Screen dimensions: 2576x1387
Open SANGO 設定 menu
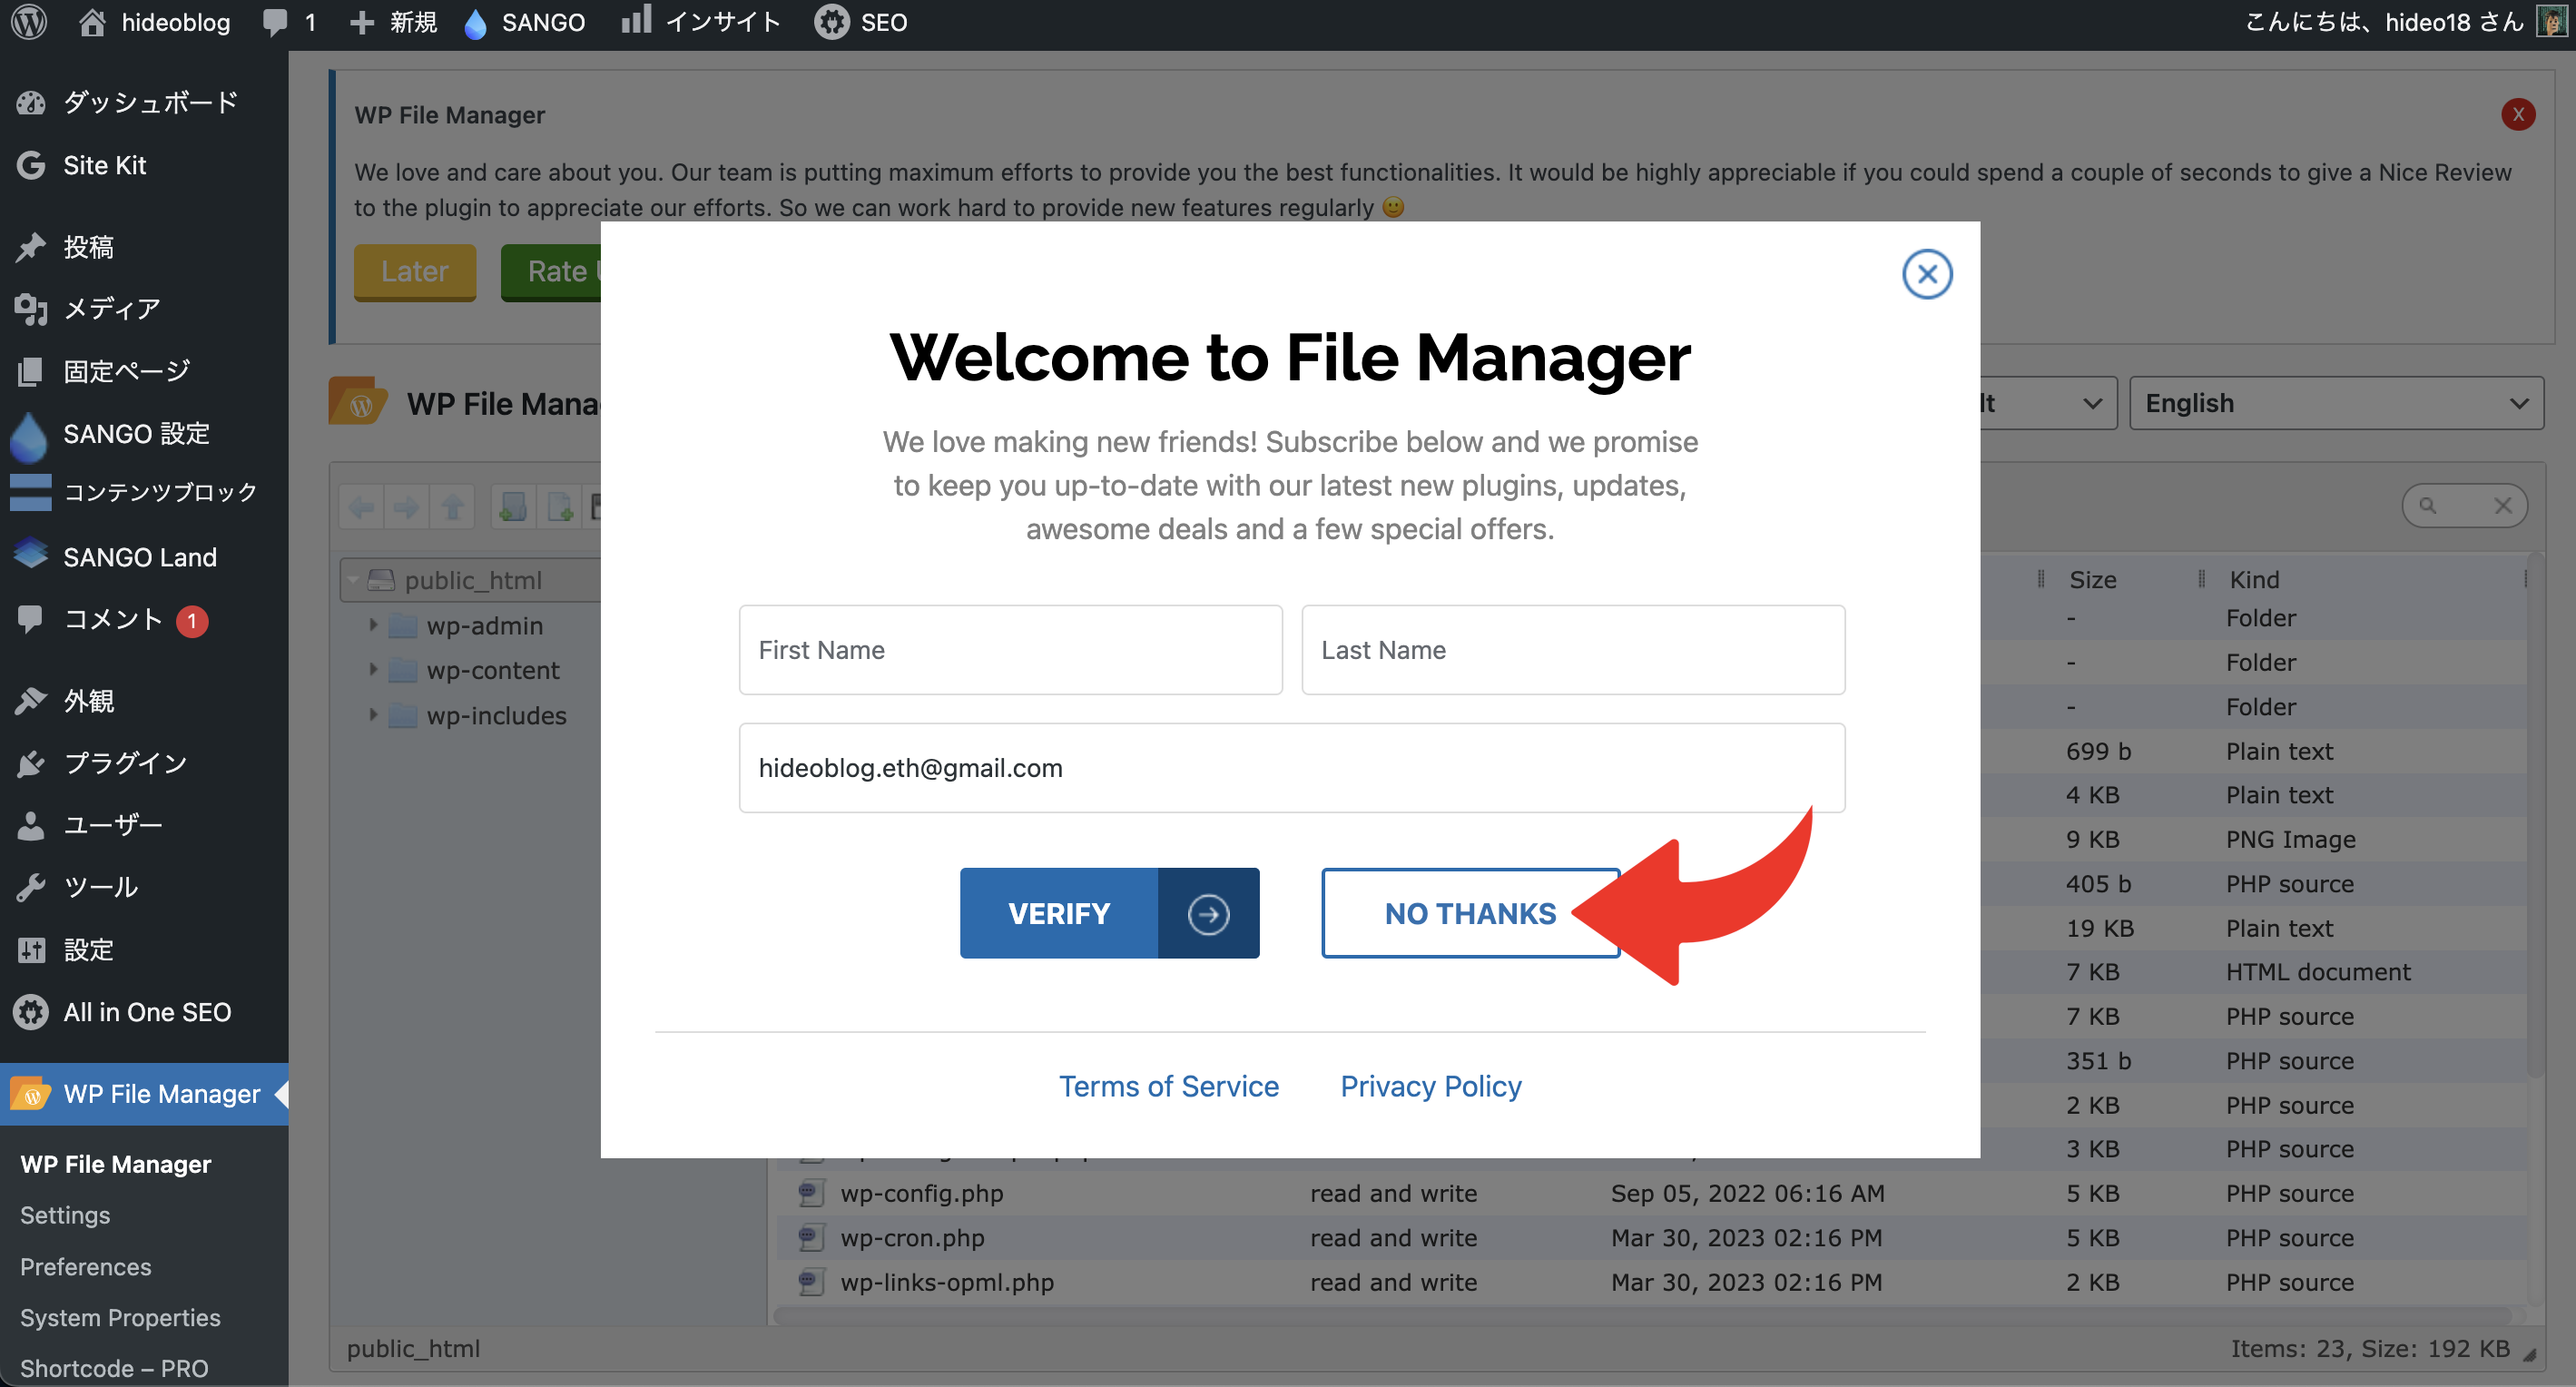pos(144,433)
